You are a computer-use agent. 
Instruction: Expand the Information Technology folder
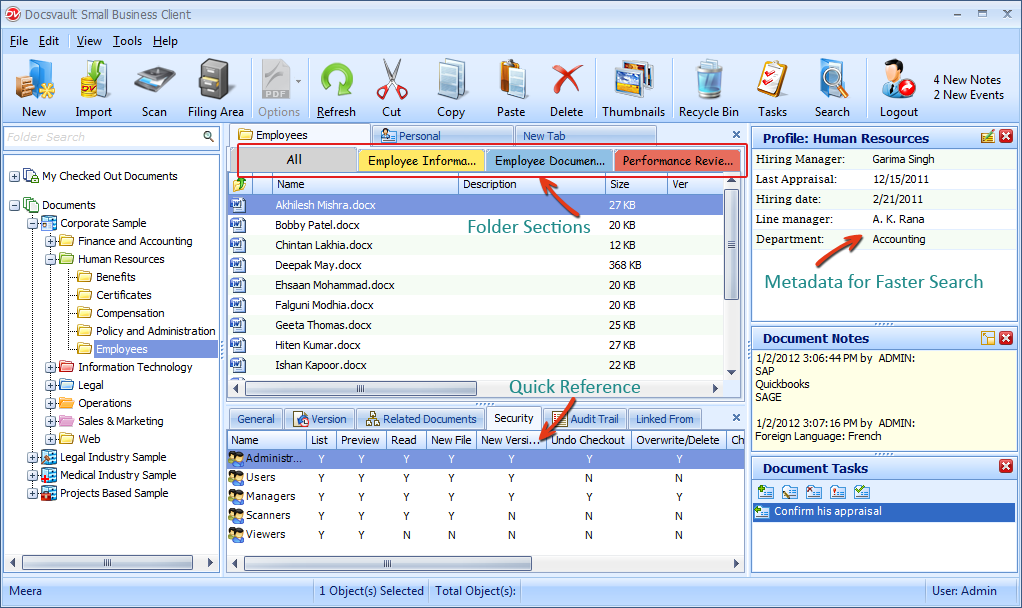point(50,368)
